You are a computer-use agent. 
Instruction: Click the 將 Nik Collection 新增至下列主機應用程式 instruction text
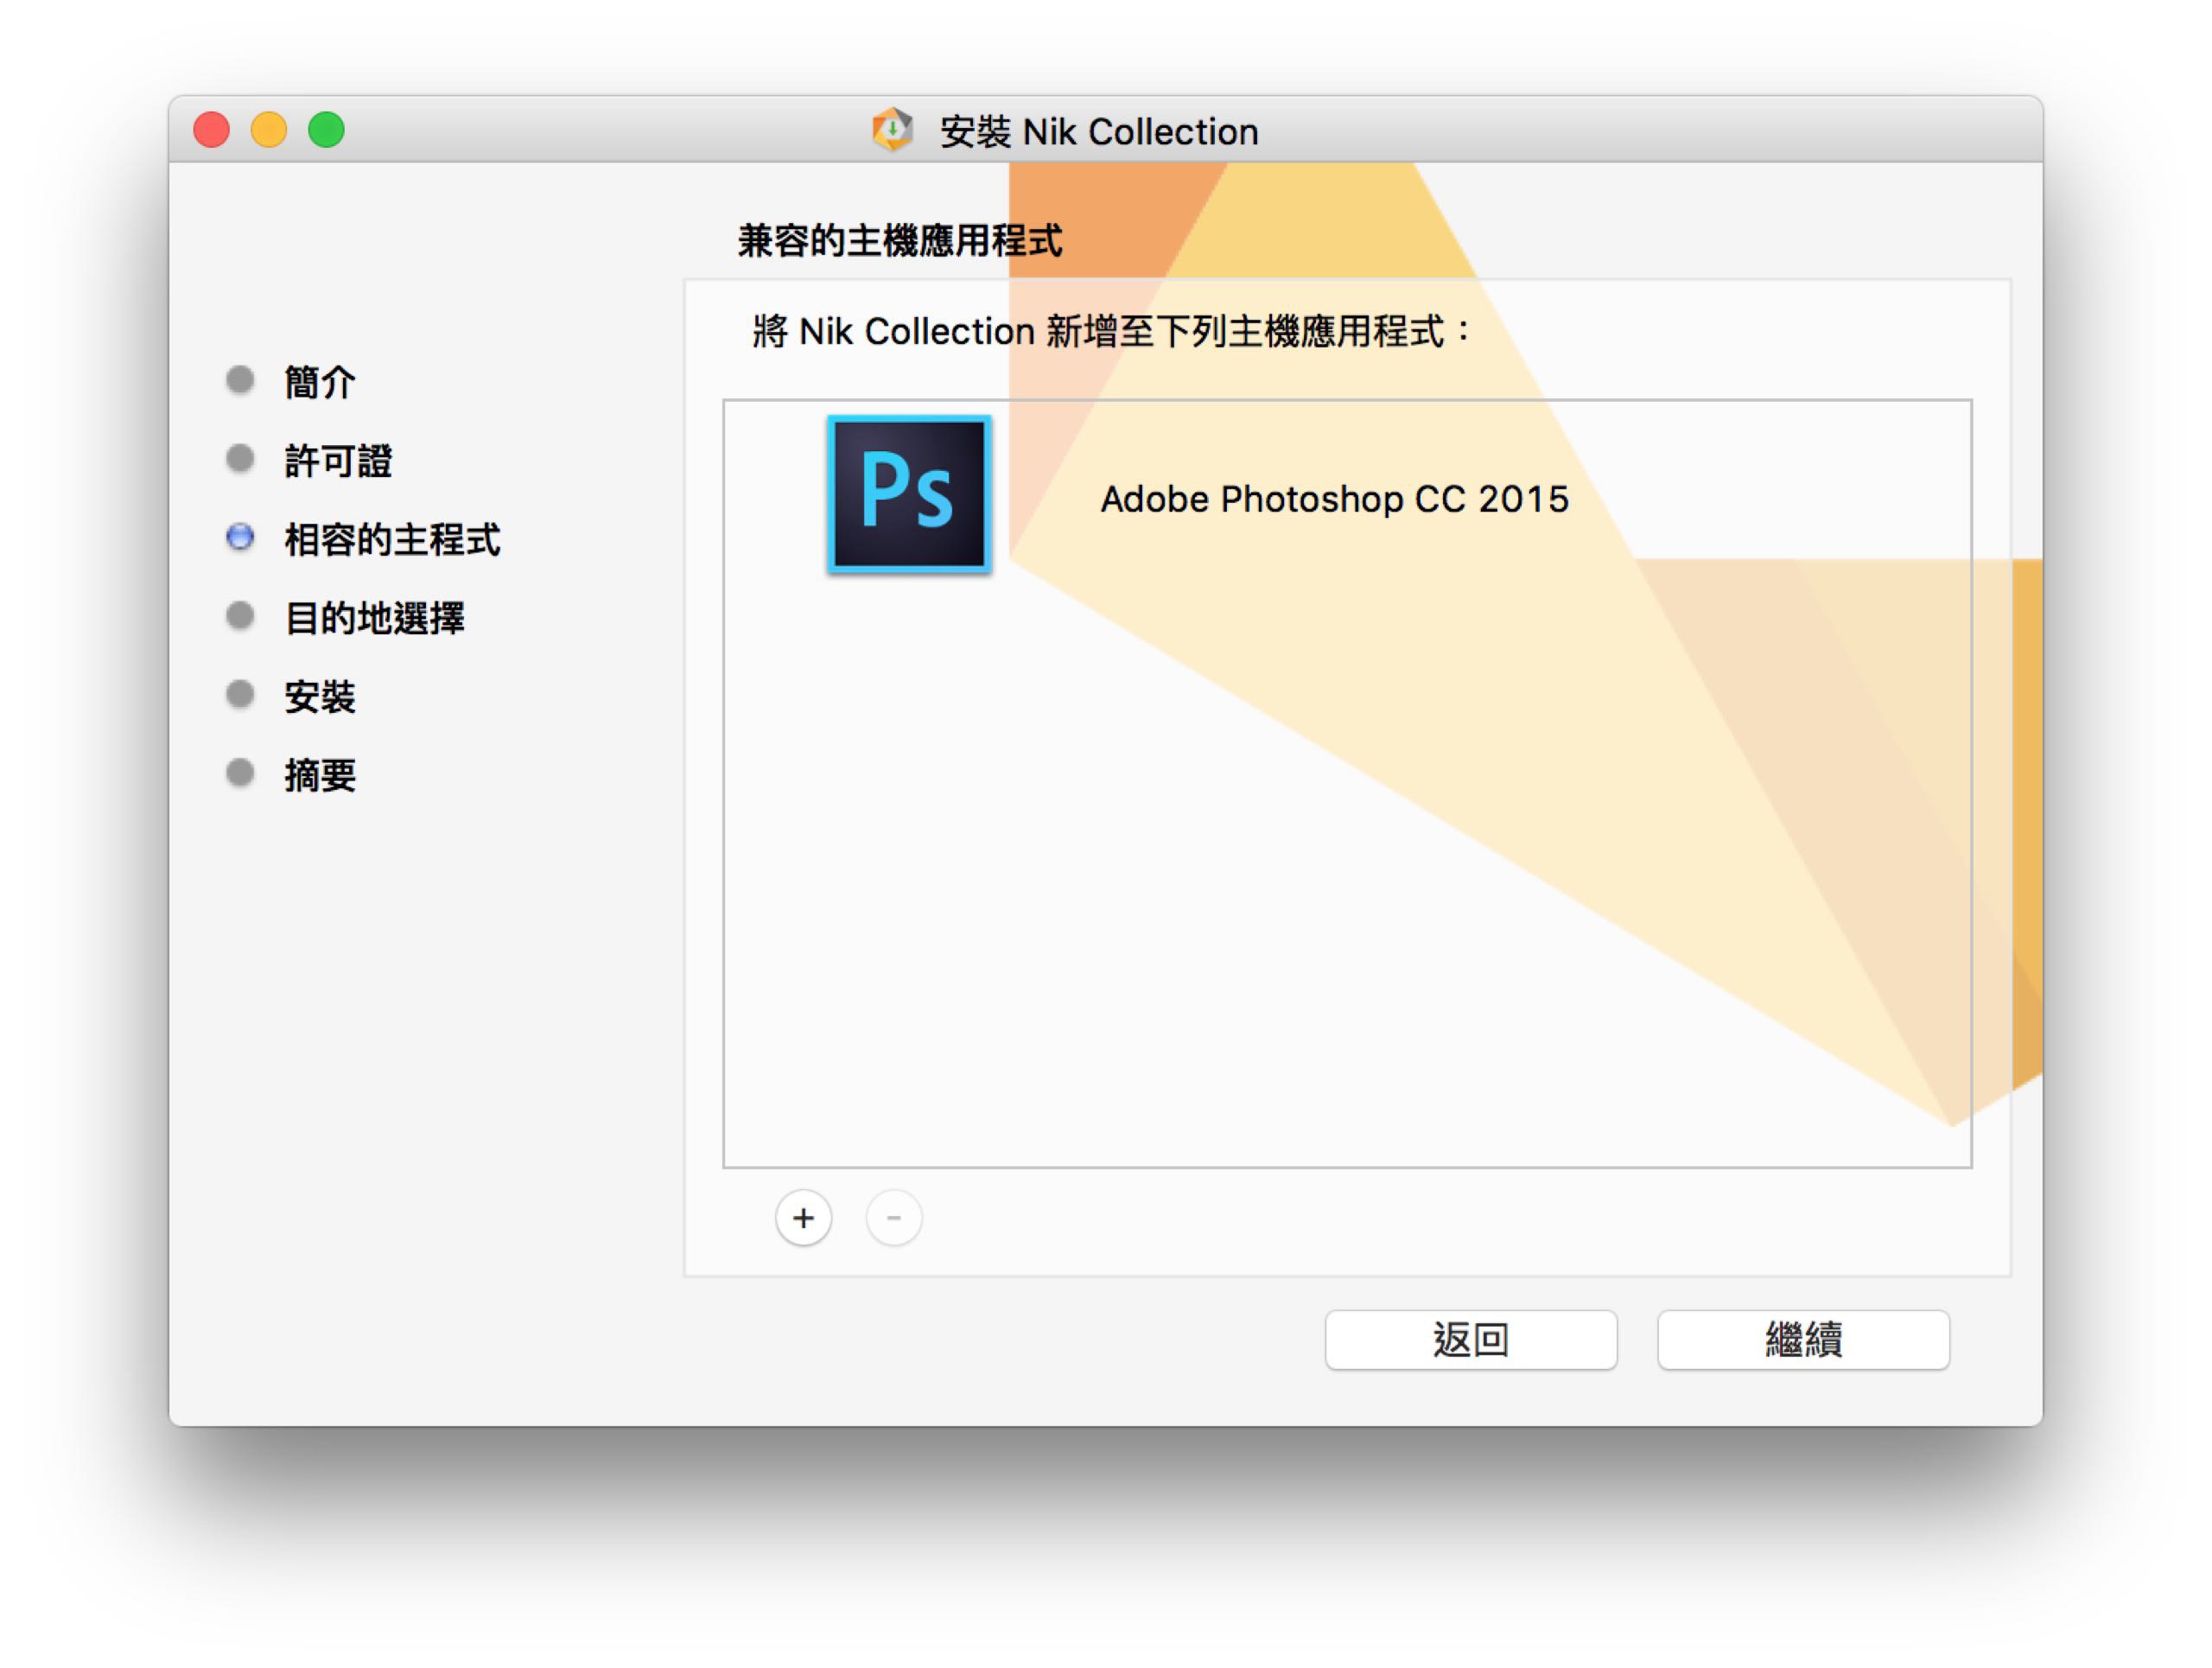1111,331
